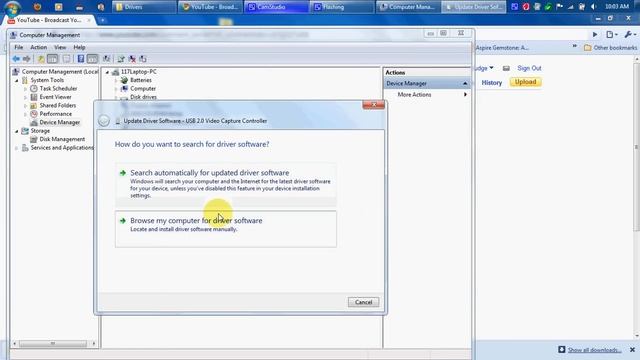Click the green checkmark tray icon
This screenshot has height=360, width=640.
click(x=548, y=7)
